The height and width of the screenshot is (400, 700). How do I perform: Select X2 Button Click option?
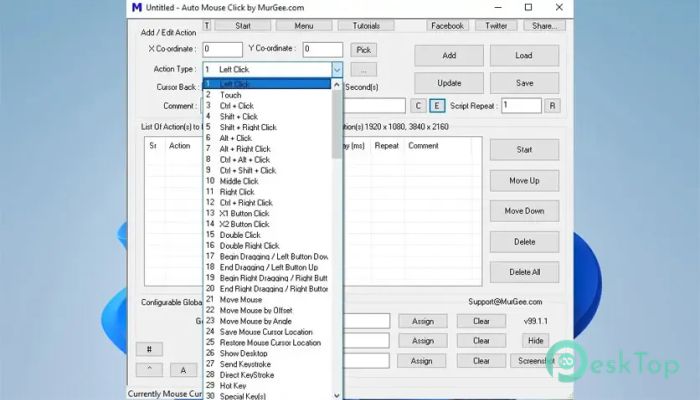267,224
